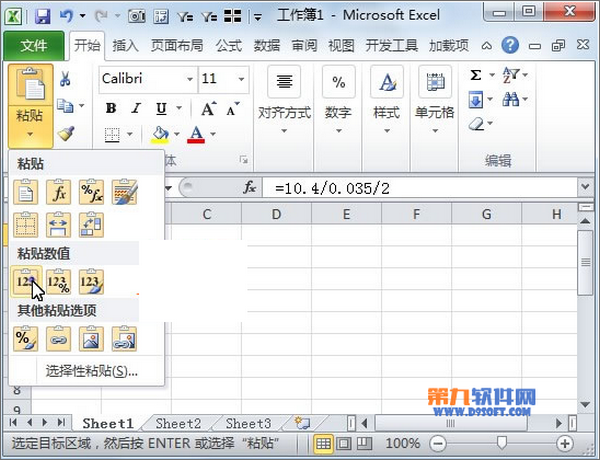Switch to the 插入 Insert tab
Screen dimensions: 600x460
click(x=126, y=46)
